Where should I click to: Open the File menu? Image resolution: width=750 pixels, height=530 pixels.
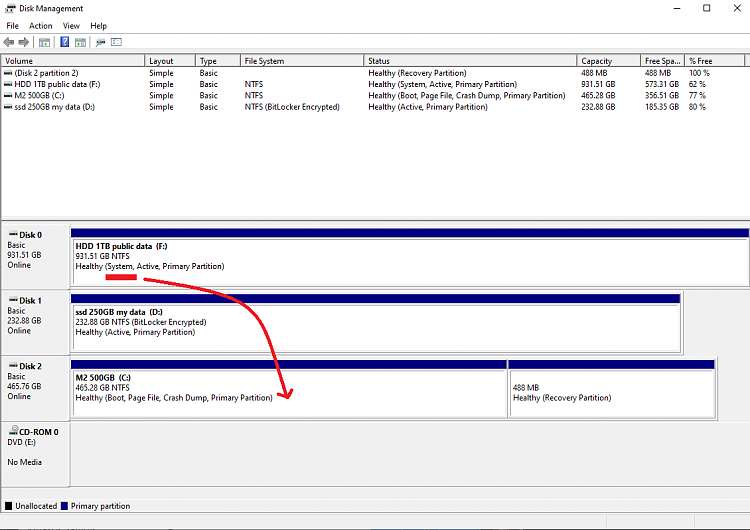tap(12, 26)
